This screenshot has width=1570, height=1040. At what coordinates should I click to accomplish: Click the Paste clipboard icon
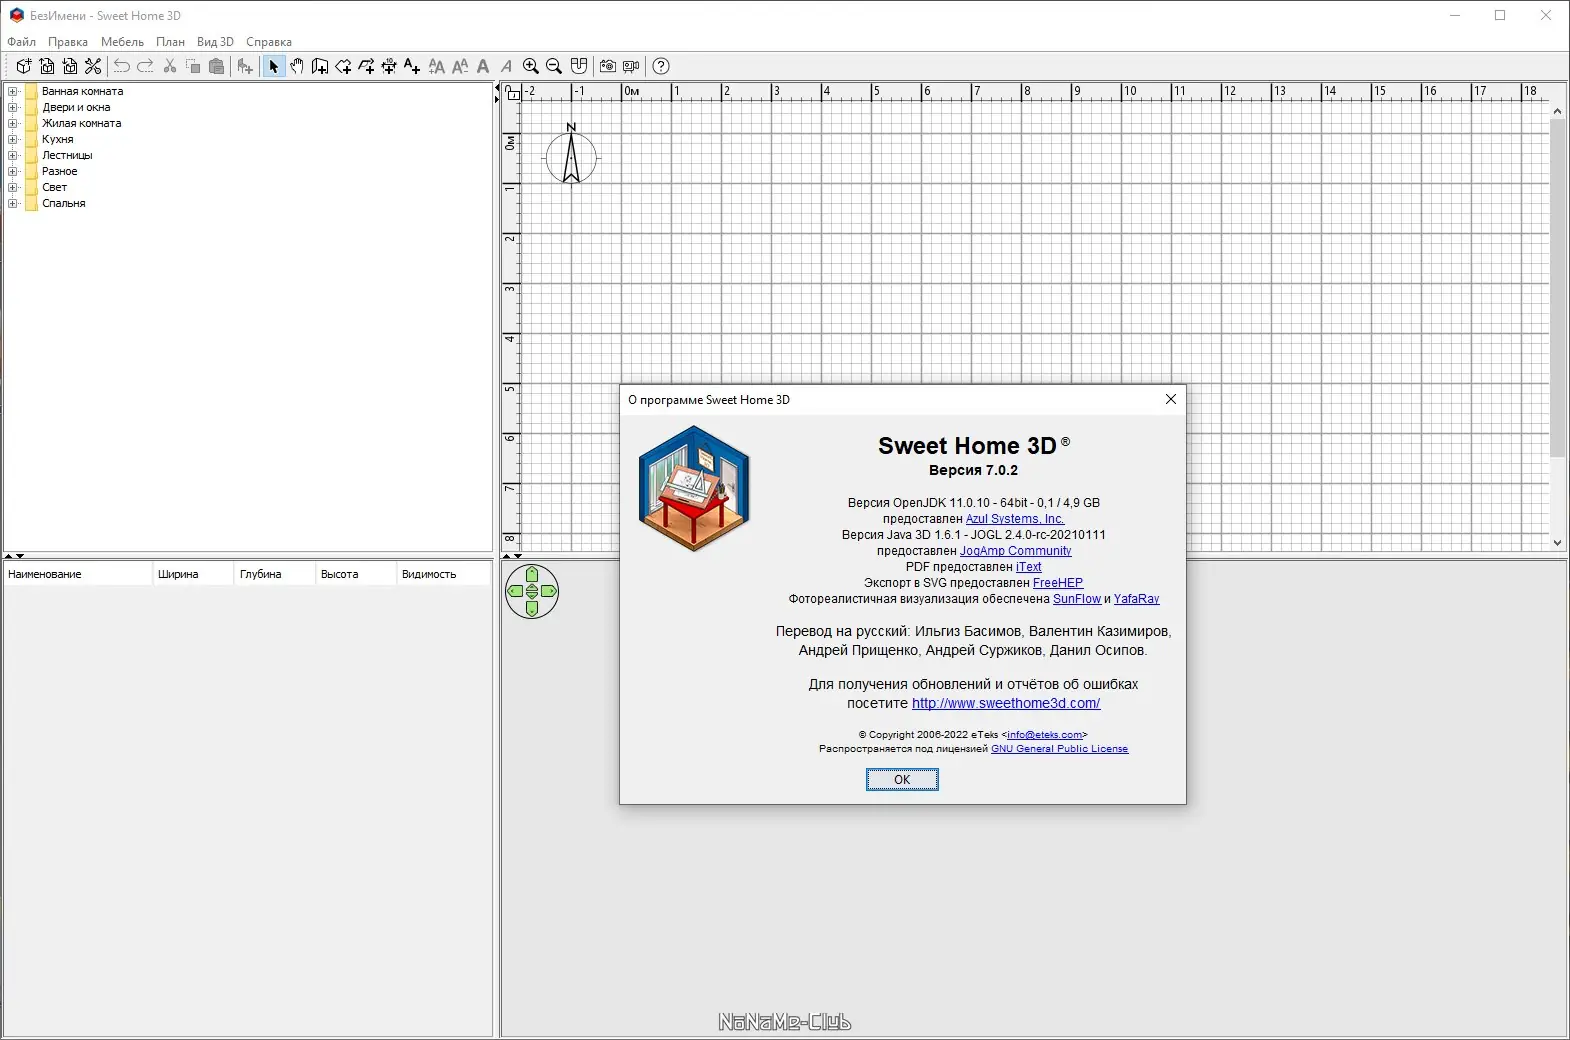[x=216, y=66]
